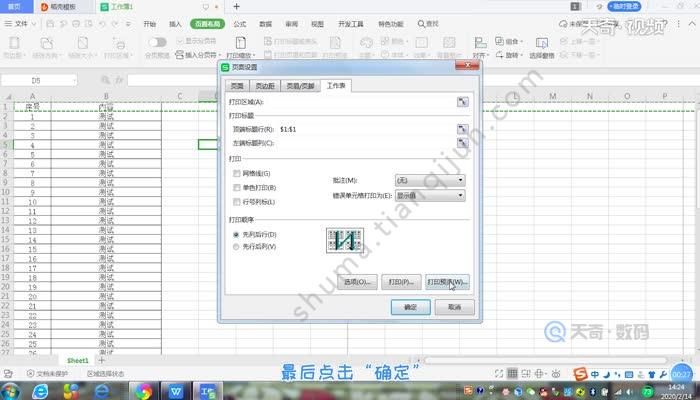This screenshot has width=700, height=400.
Task: Click the Options (O) button
Action: pos(357,282)
